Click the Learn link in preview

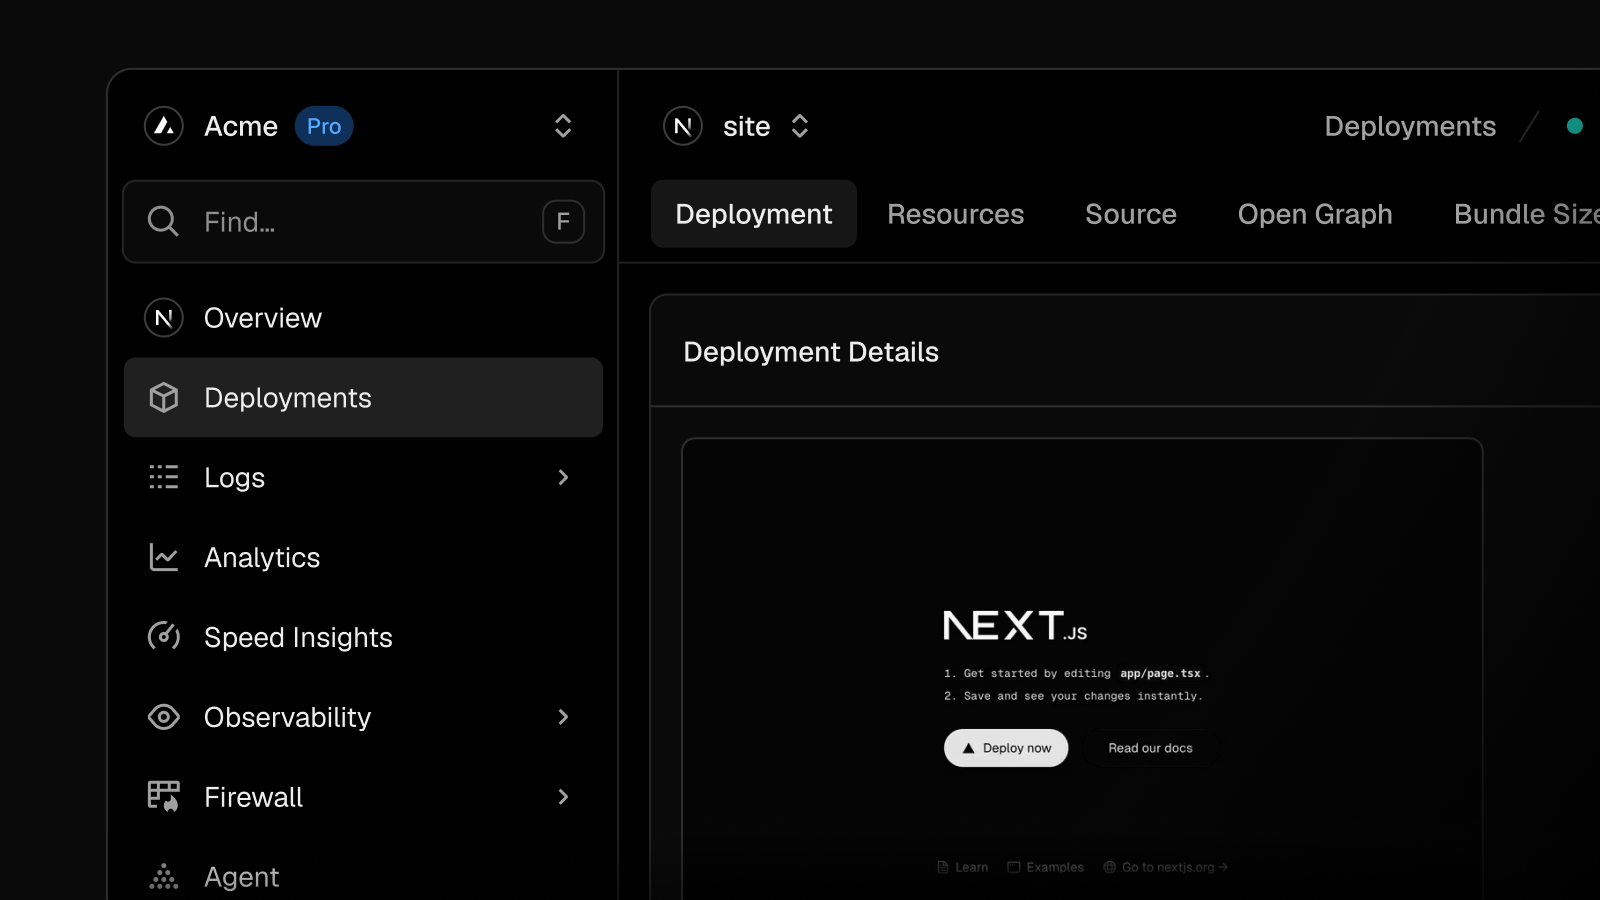click(x=963, y=867)
